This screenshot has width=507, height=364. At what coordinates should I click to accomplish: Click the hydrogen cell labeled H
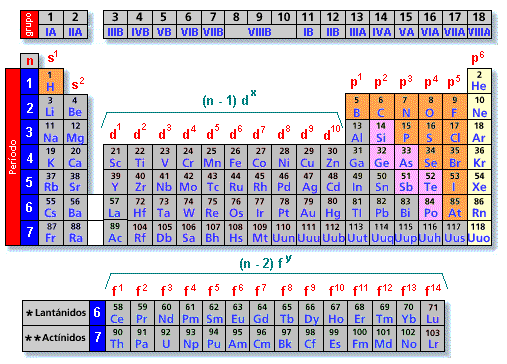tap(51, 82)
